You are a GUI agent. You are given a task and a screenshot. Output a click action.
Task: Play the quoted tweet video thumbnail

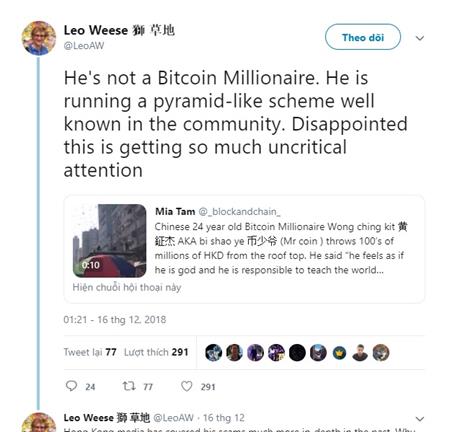tap(109, 241)
